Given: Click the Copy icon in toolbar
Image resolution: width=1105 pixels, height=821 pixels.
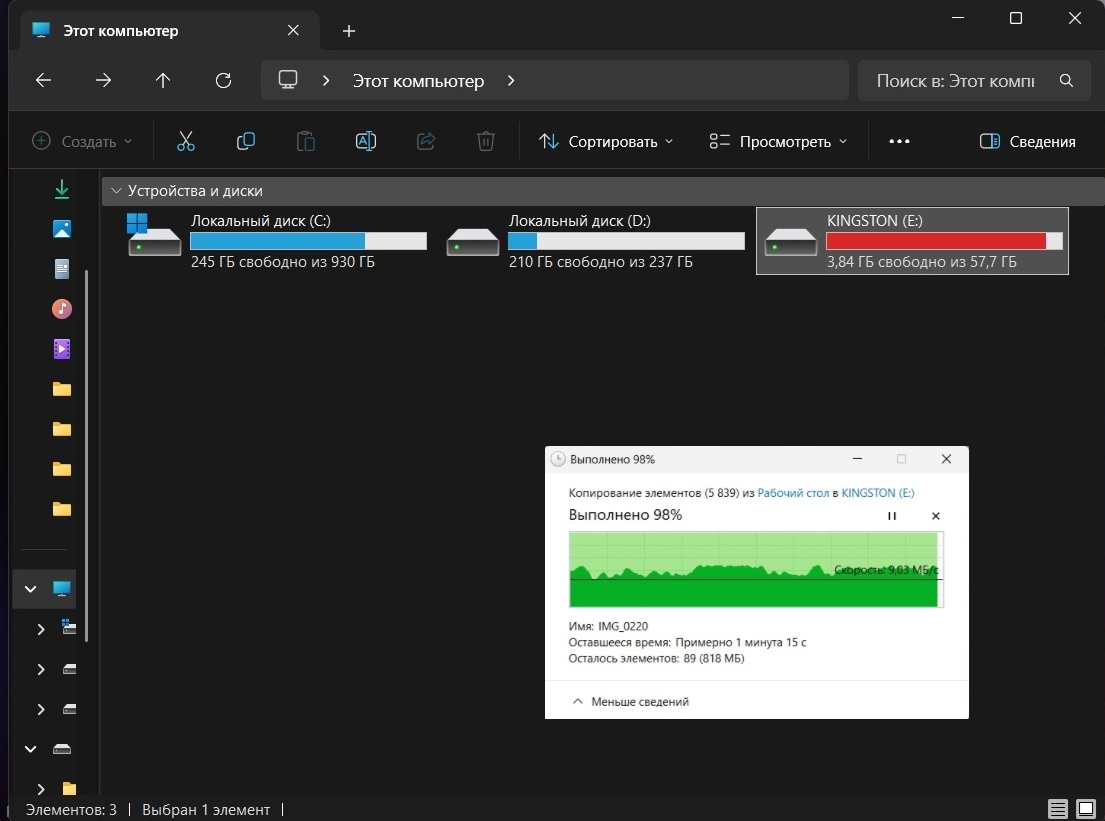Looking at the screenshot, I should [246, 141].
